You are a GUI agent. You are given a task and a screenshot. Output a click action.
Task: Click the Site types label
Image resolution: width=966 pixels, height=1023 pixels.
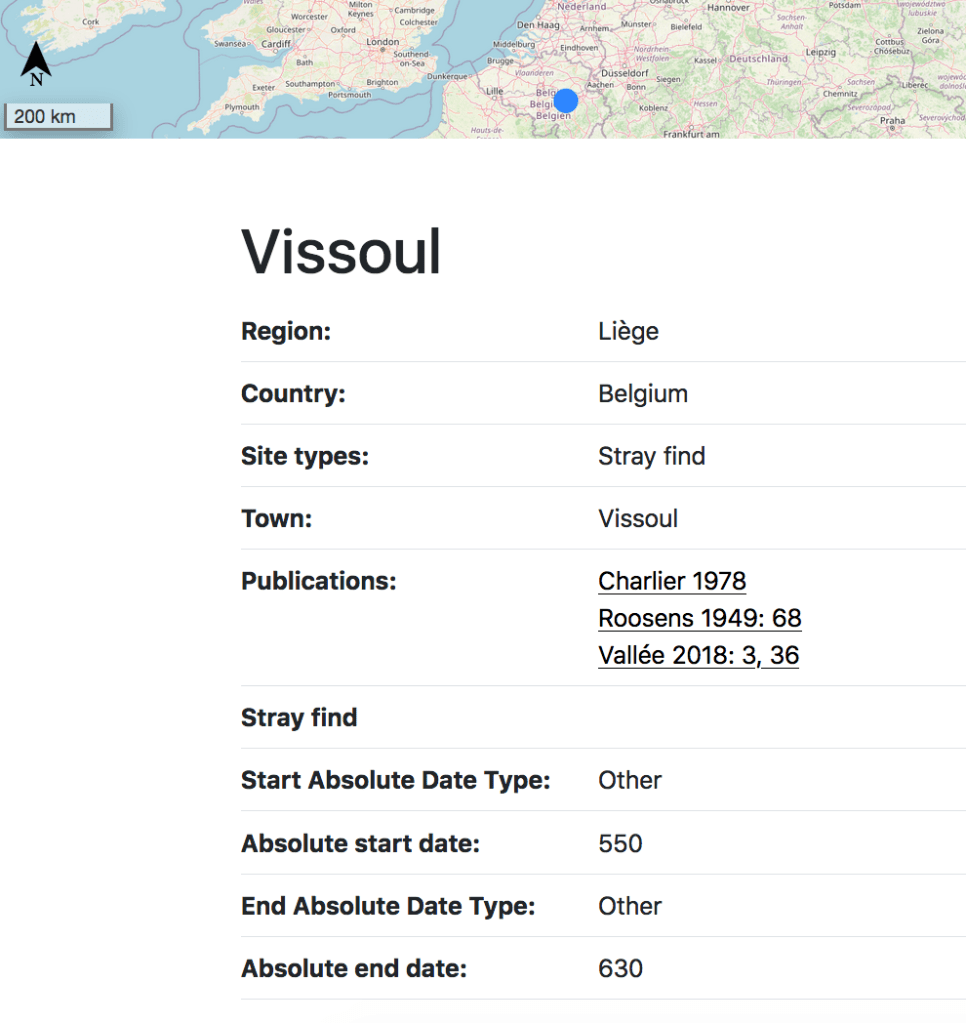pos(305,456)
